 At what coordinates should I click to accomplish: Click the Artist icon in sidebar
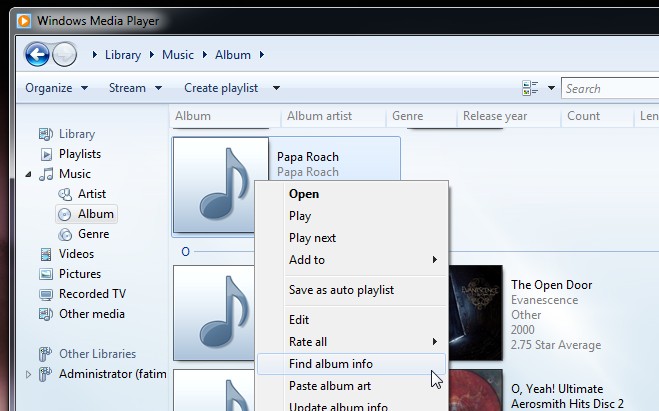coord(65,194)
